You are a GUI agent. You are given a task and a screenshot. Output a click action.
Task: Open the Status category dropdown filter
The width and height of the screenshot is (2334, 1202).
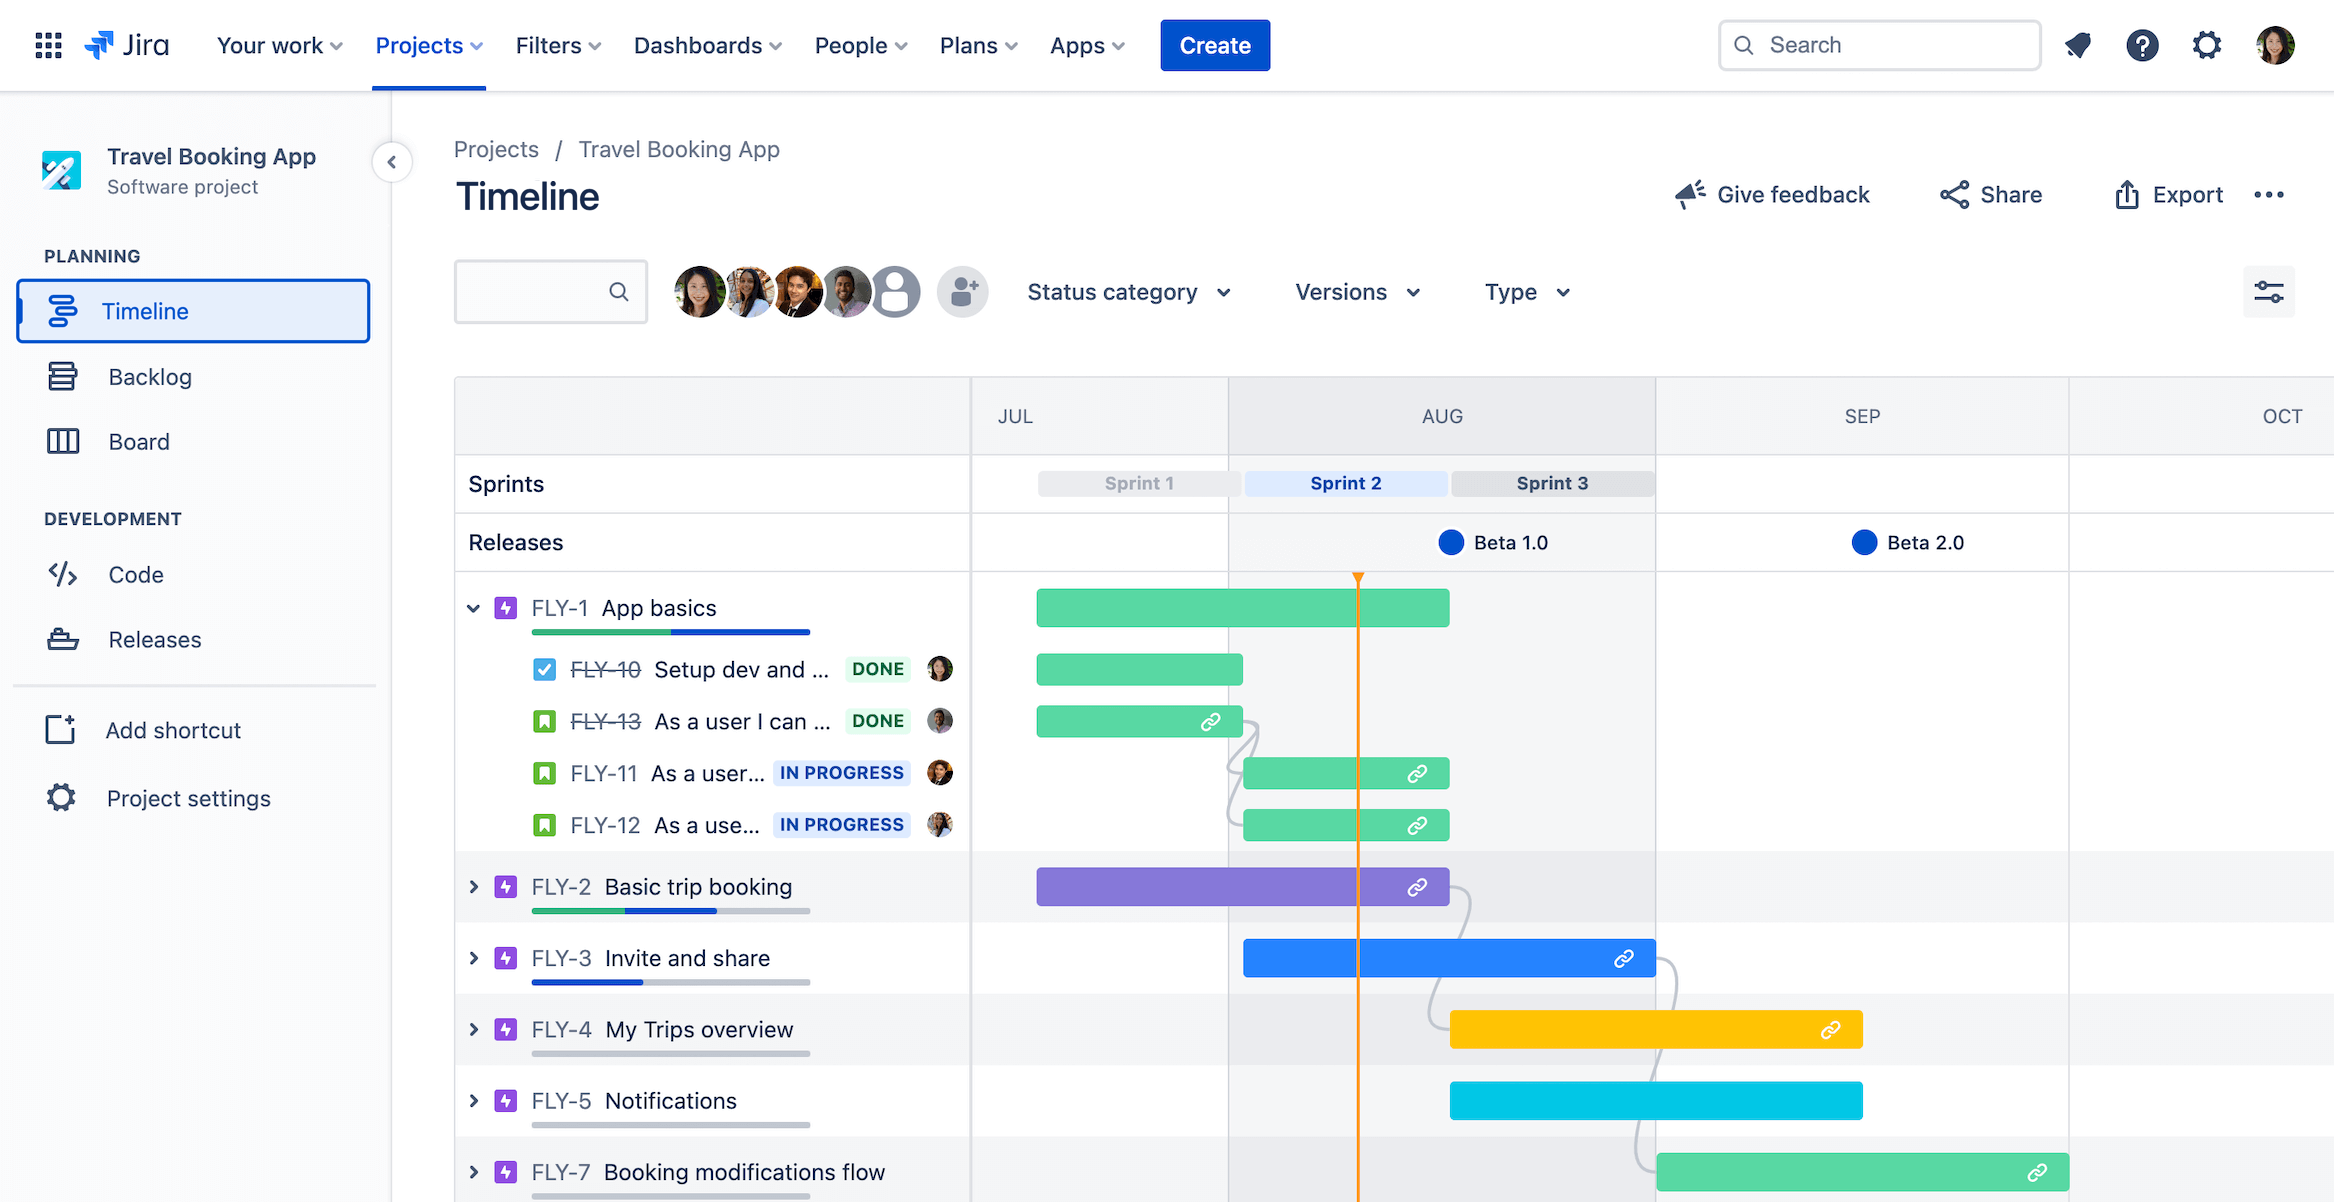click(x=1131, y=291)
